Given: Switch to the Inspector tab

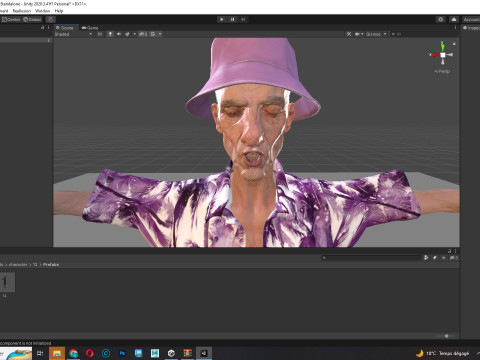Looking at the screenshot, I should [x=471, y=28].
